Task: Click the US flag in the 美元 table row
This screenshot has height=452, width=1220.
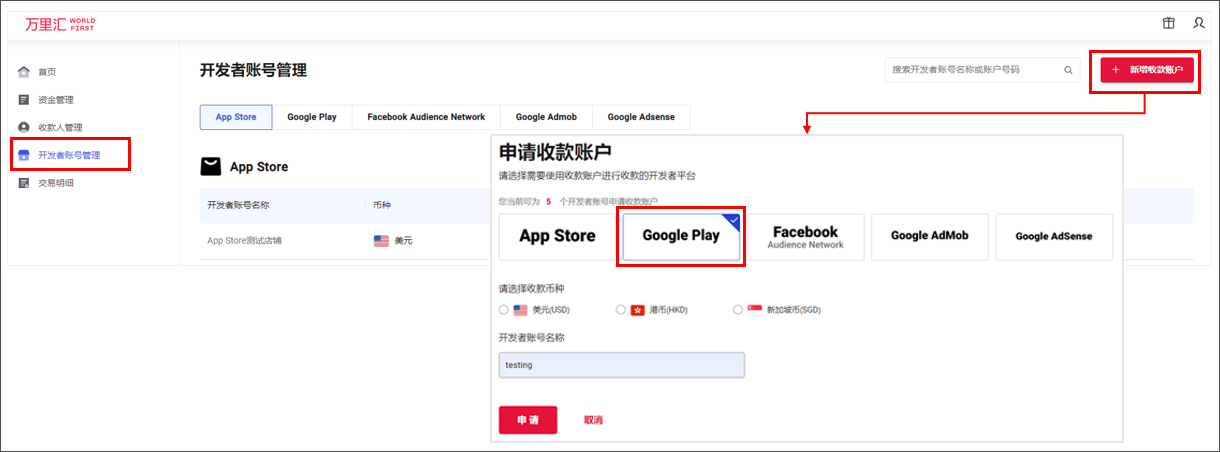Action: (381, 241)
